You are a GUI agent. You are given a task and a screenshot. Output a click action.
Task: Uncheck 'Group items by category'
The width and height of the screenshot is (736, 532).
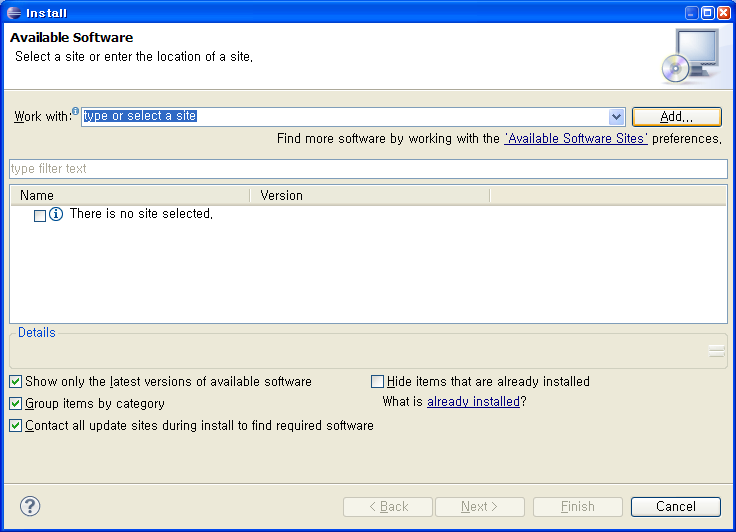15,403
